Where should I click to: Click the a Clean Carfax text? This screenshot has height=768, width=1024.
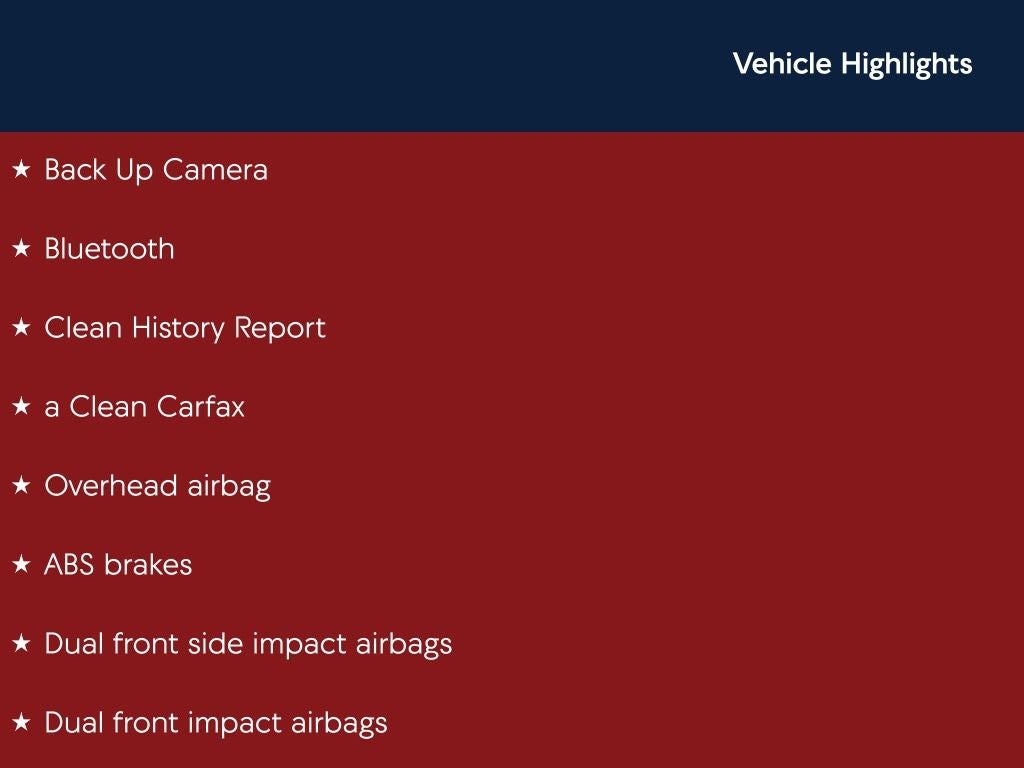point(144,407)
